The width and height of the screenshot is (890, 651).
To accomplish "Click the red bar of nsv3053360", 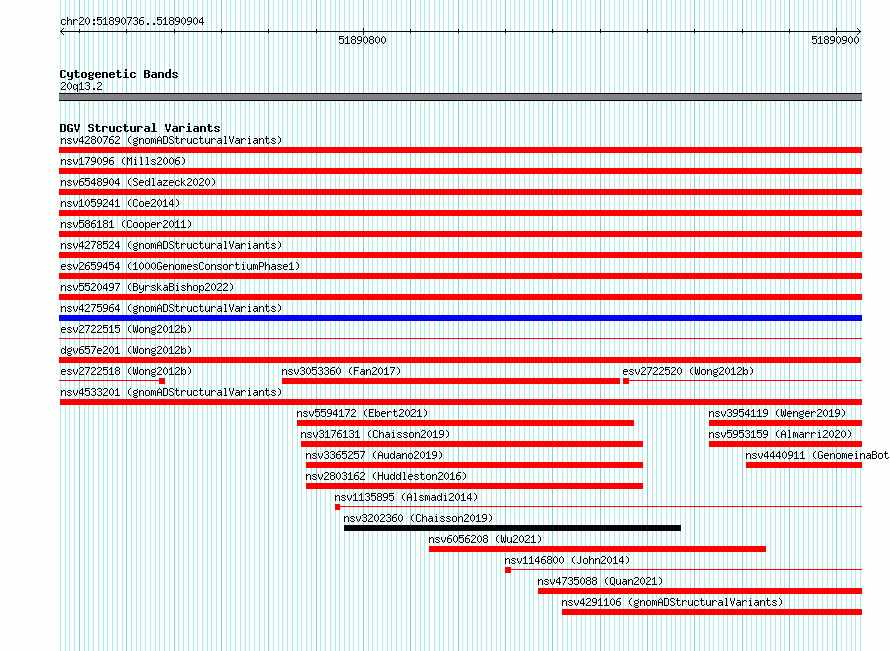I will tap(451, 381).
